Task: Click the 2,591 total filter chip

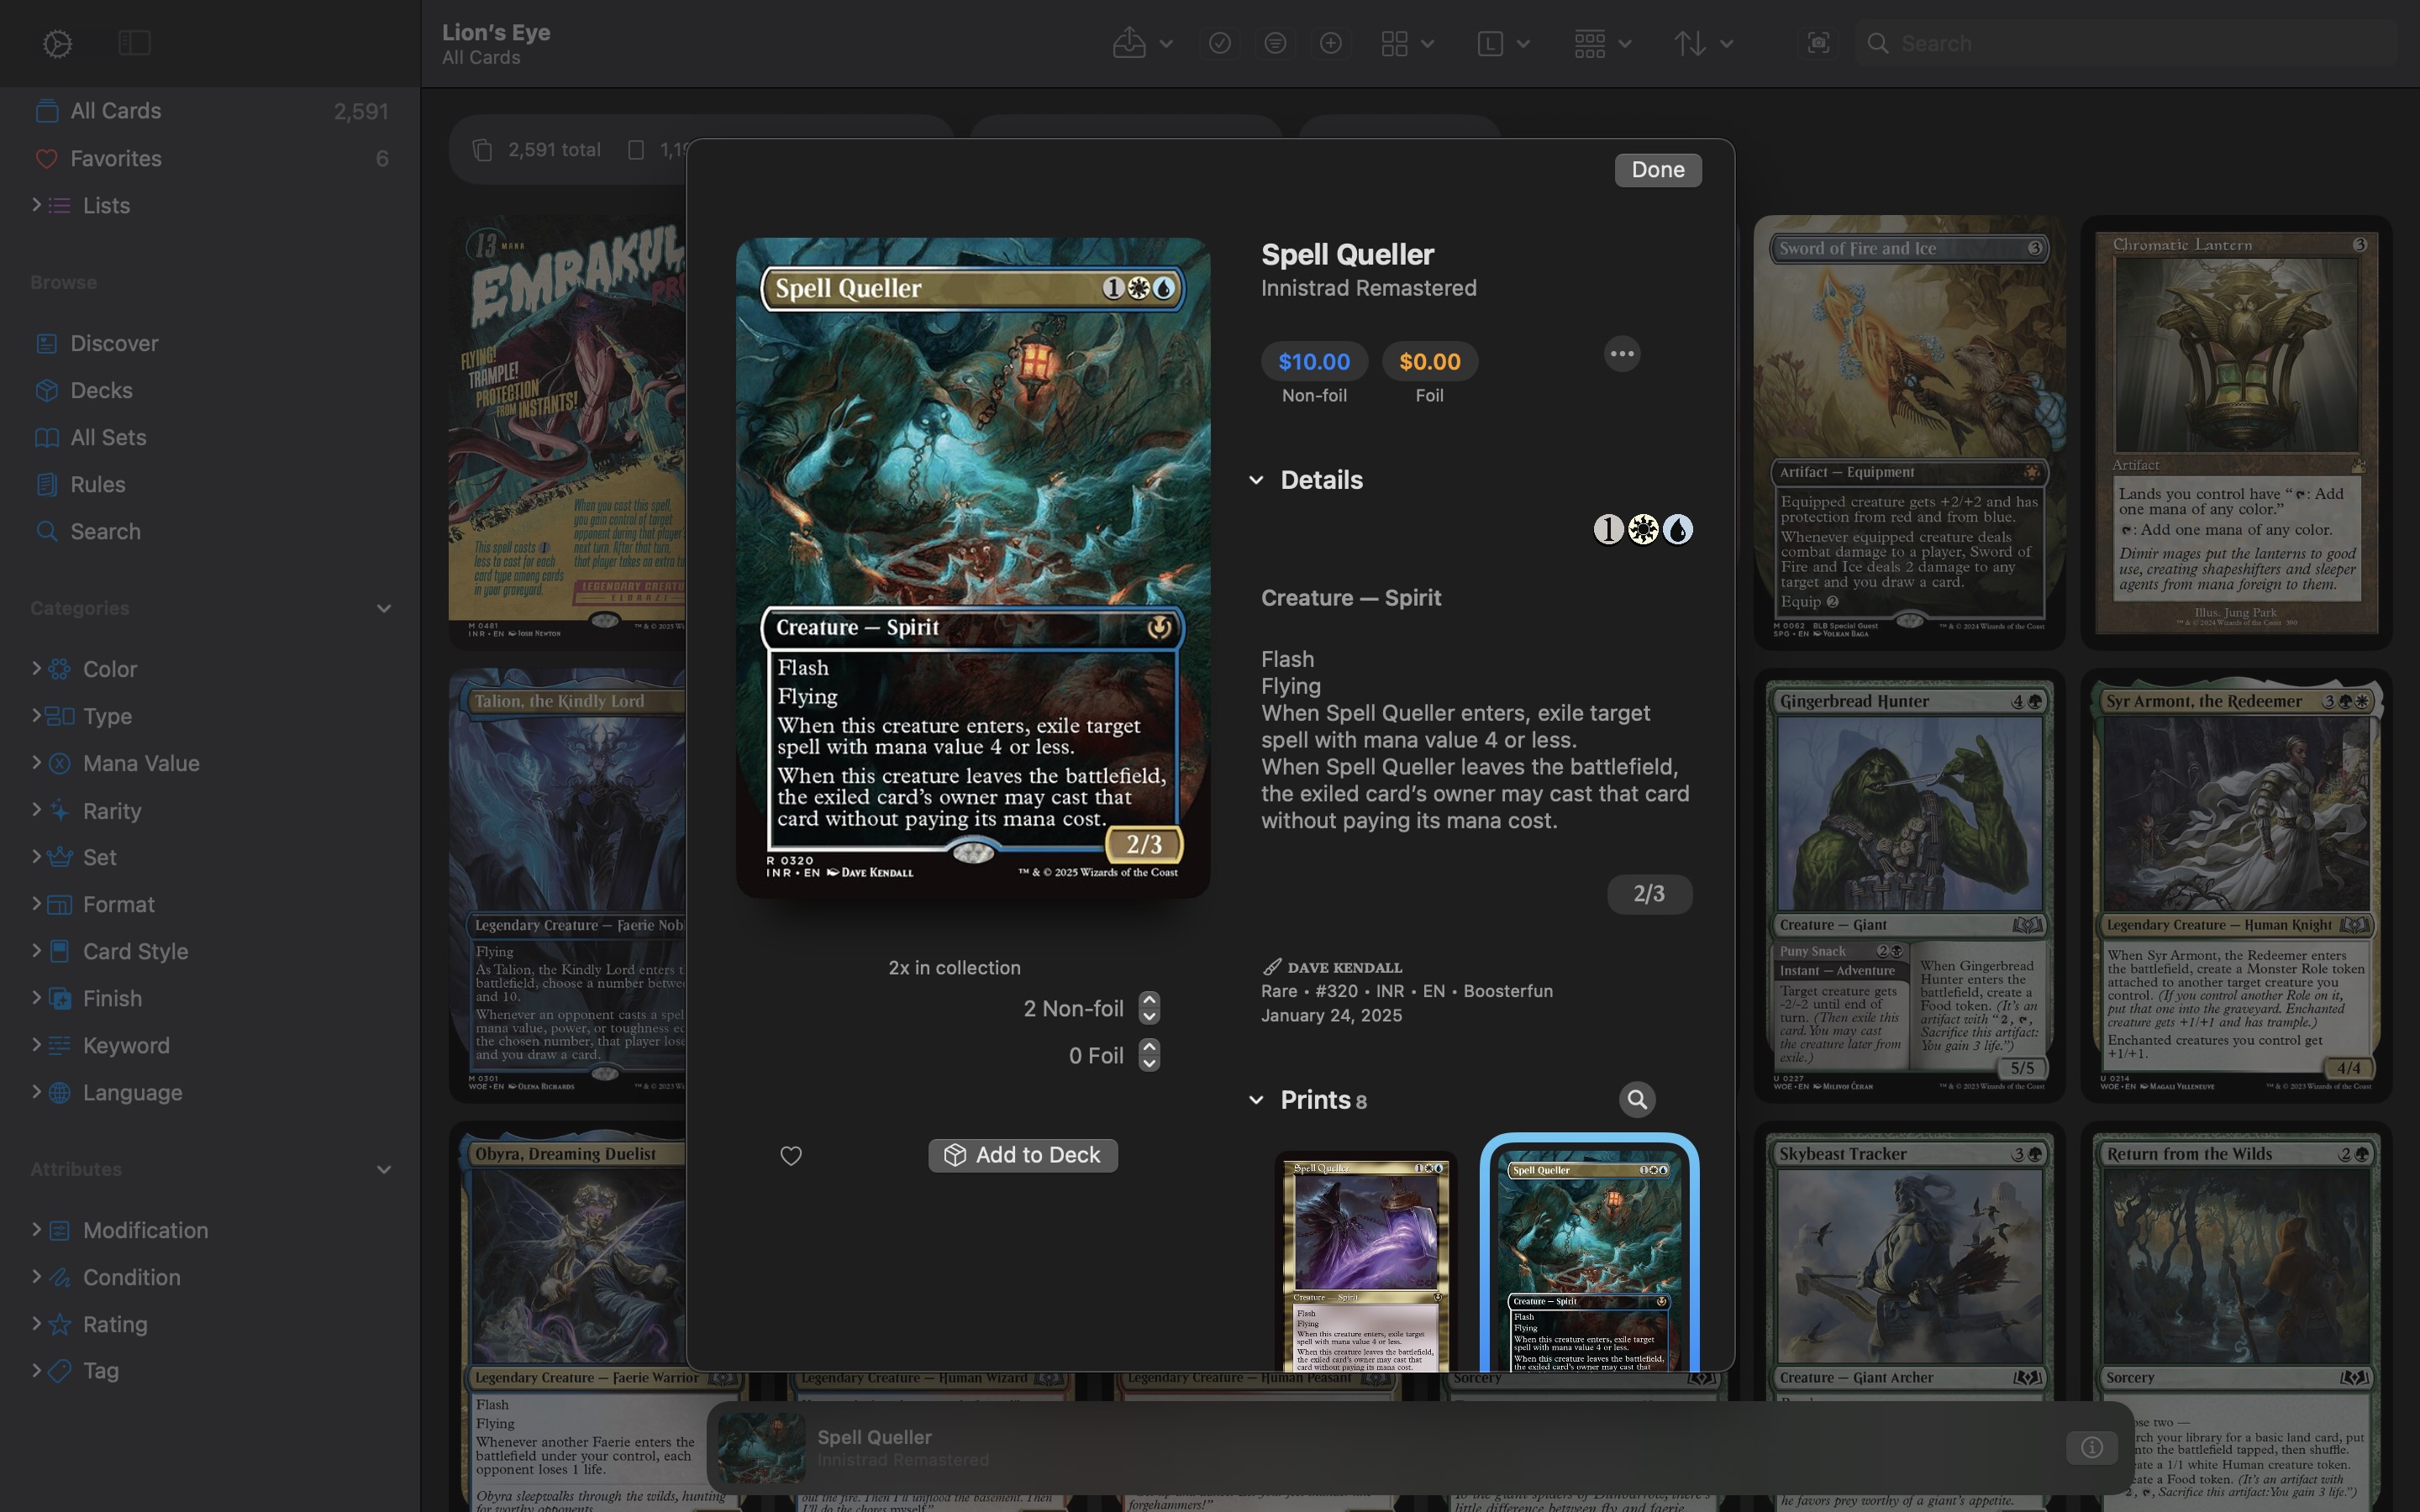Action: [537, 150]
